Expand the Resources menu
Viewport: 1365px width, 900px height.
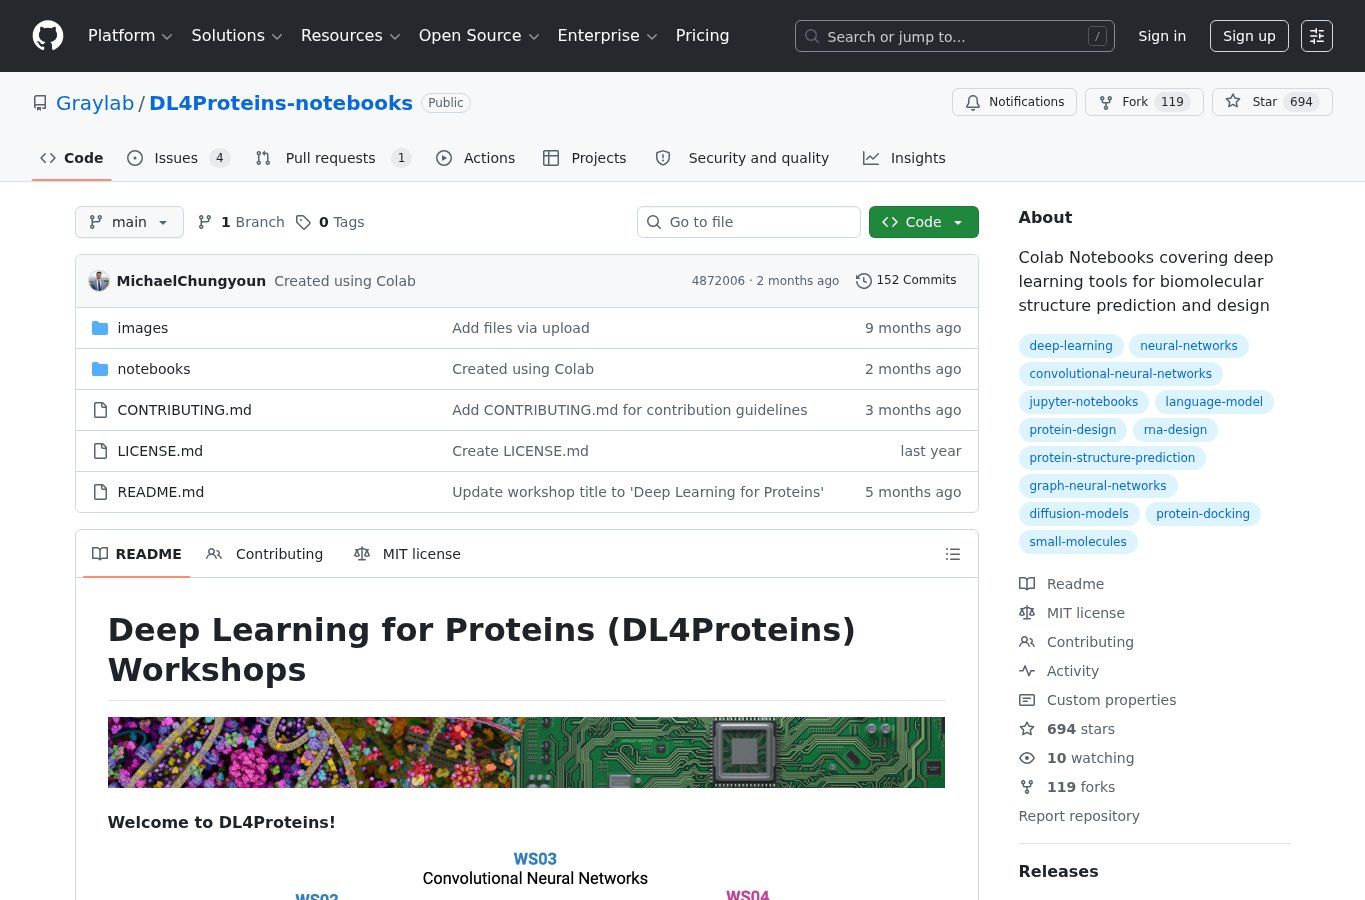[x=350, y=36]
